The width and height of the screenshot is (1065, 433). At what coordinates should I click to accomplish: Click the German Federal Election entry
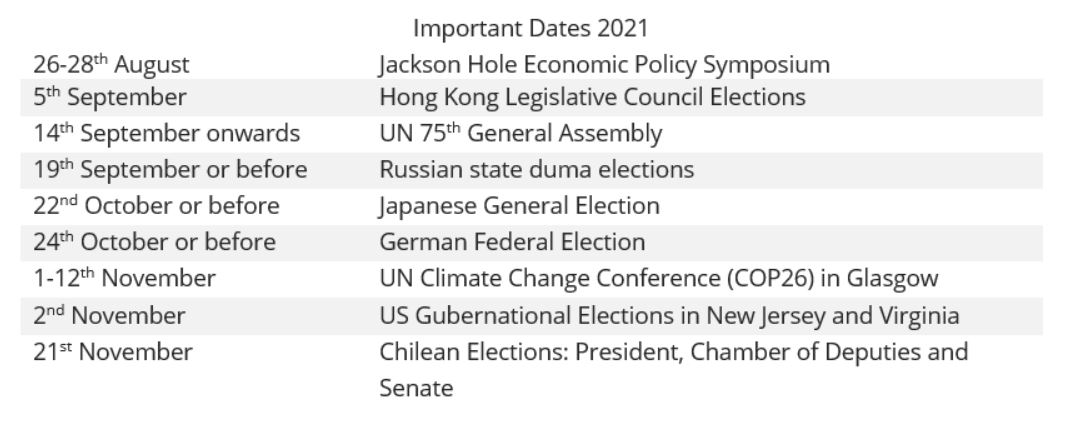[x=512, y=242]
